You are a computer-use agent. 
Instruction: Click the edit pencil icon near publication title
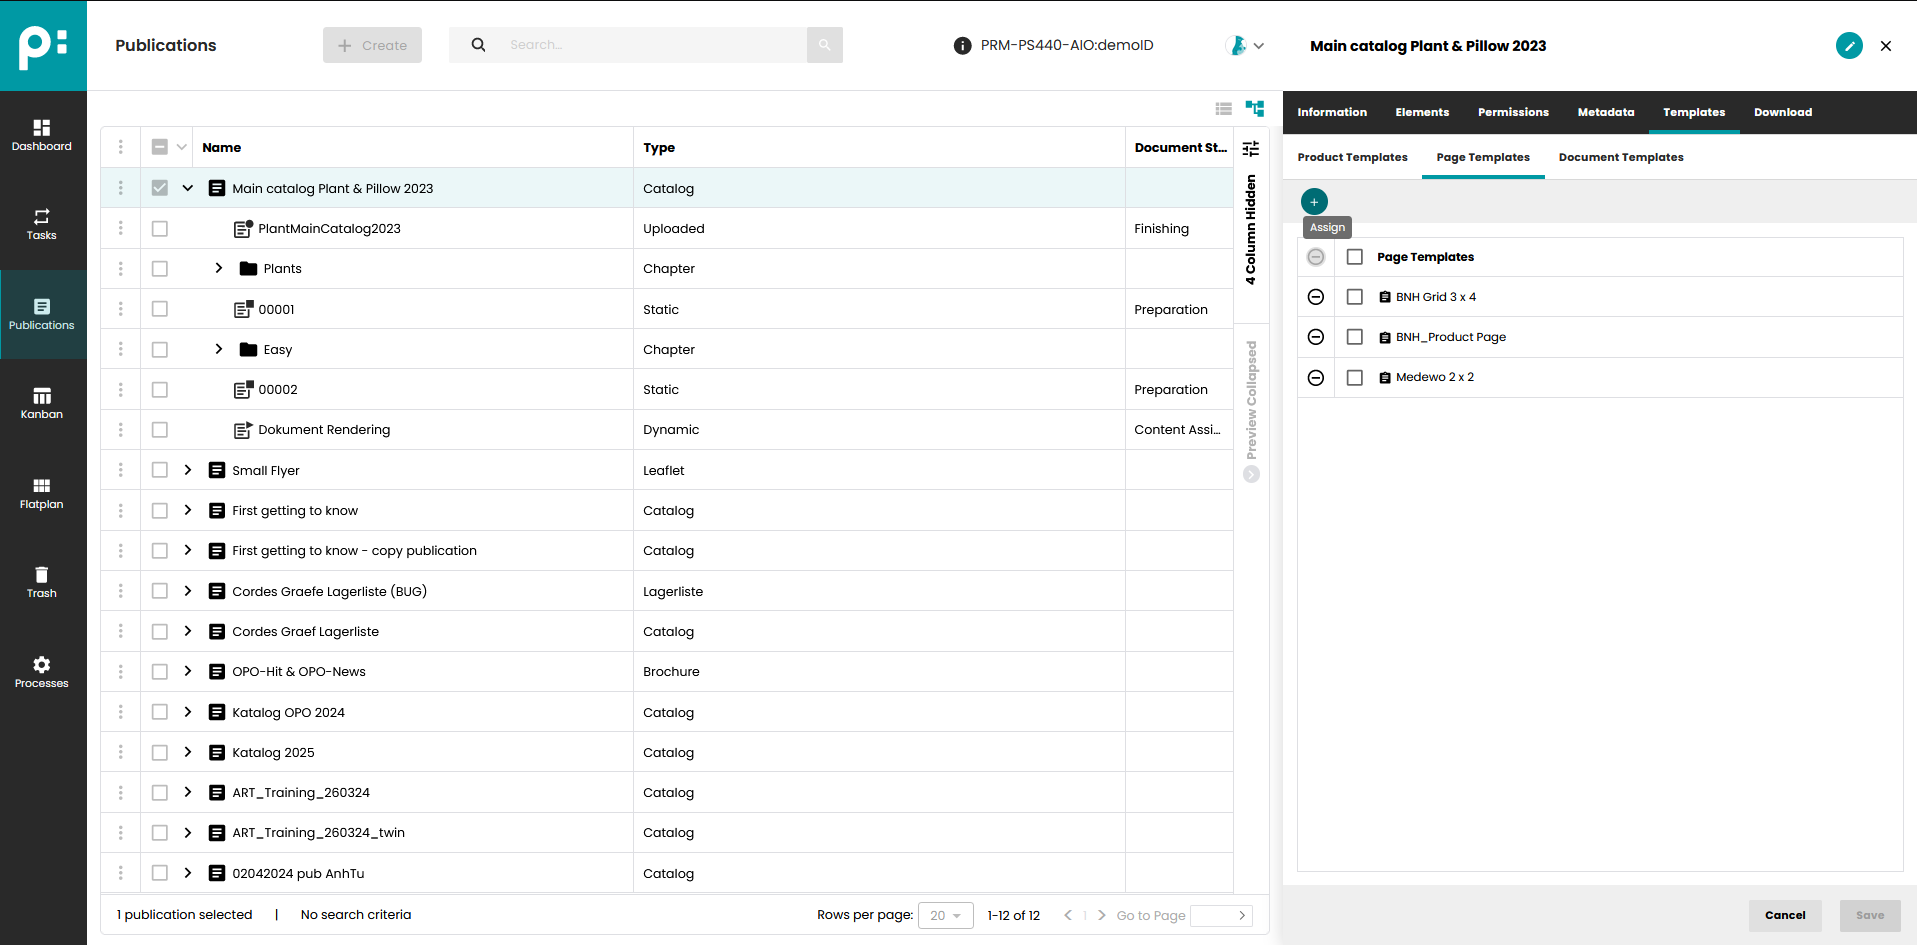coord(1848,45)
